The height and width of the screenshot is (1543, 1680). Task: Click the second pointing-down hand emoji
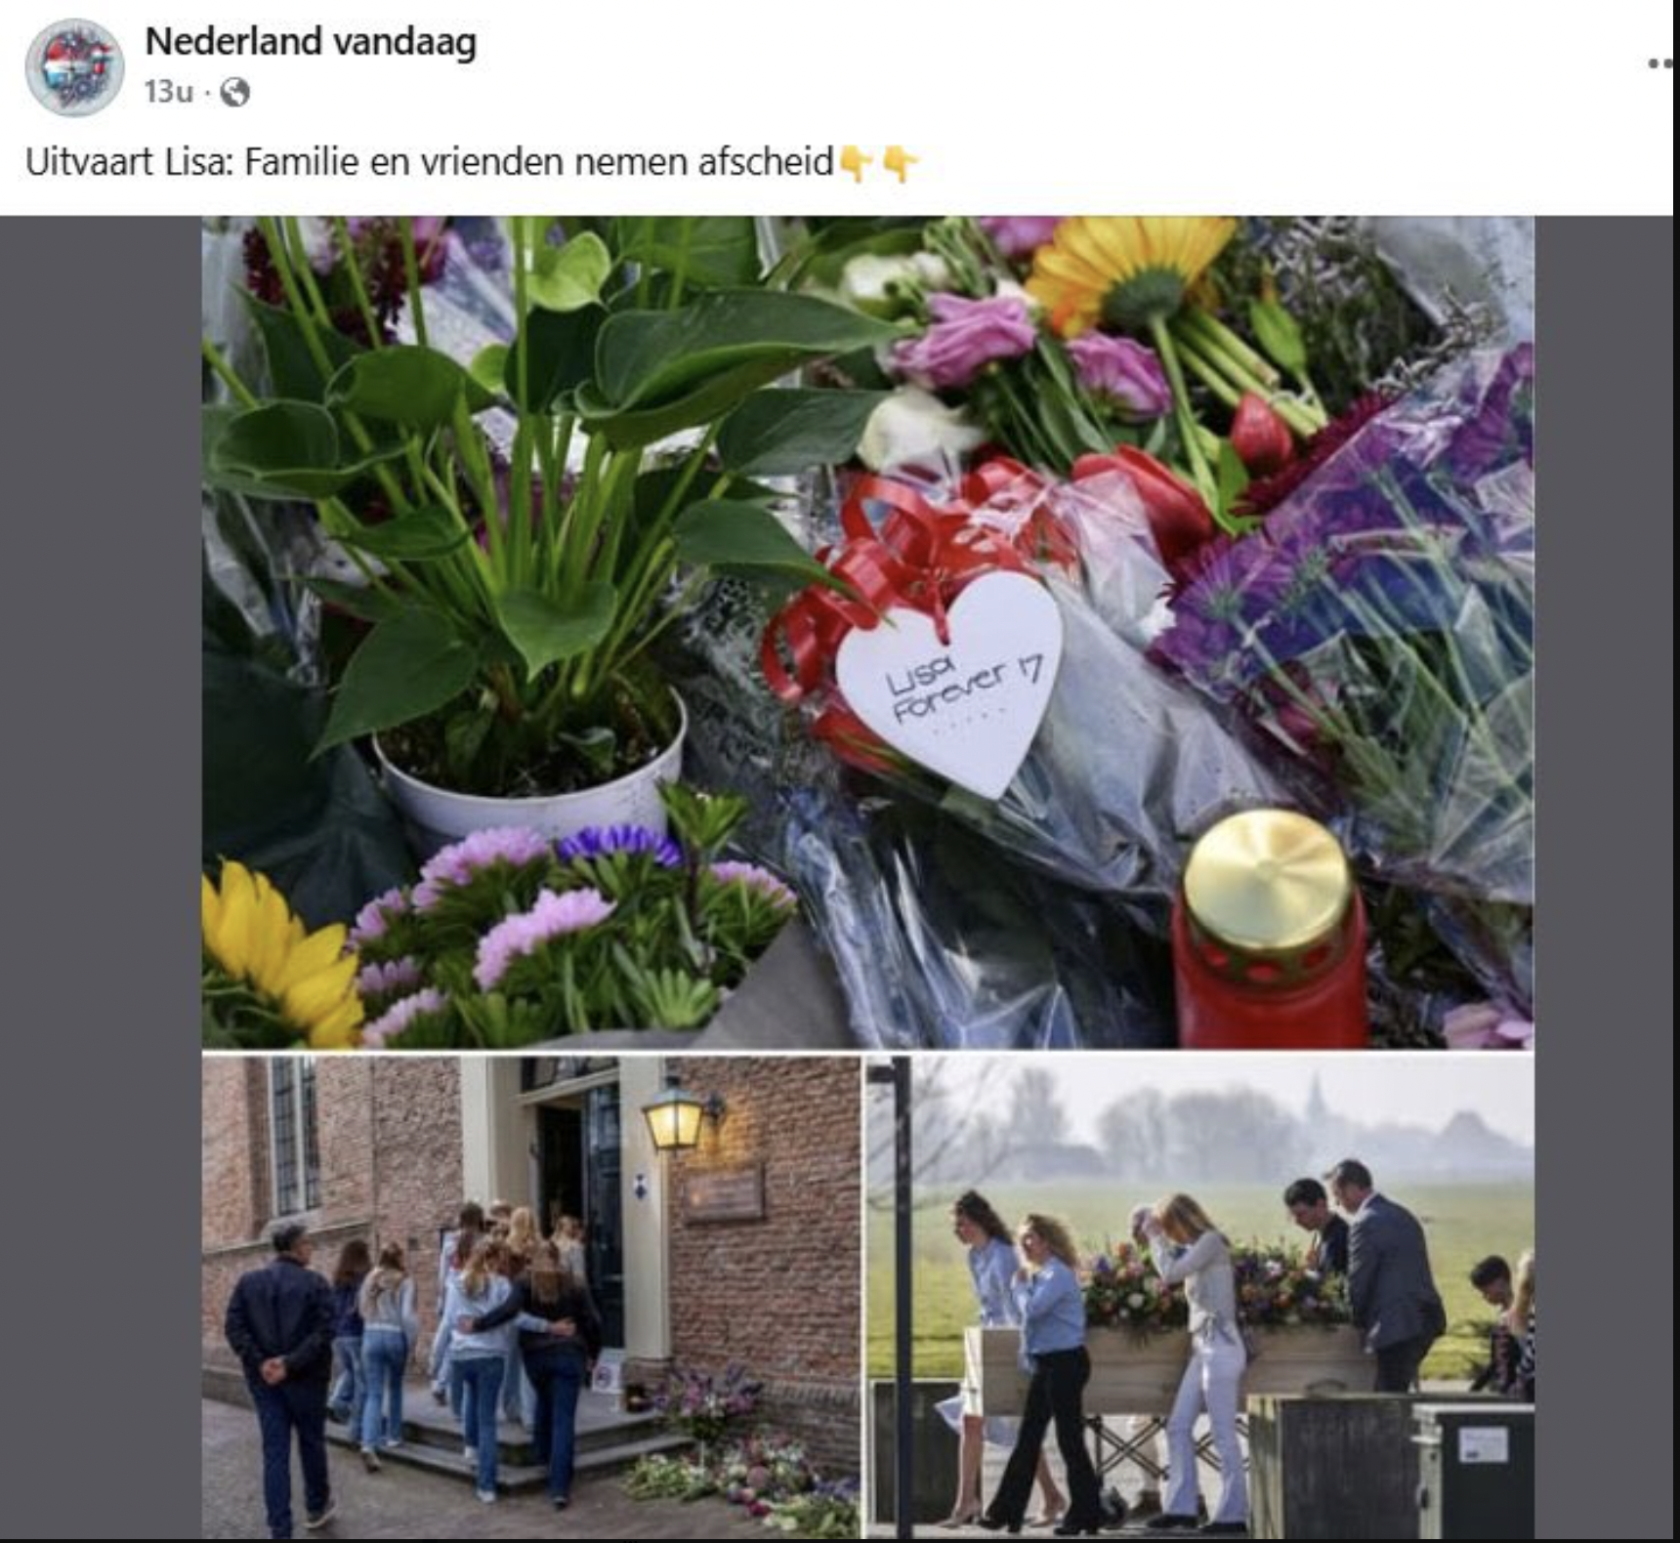coord(900,163)
